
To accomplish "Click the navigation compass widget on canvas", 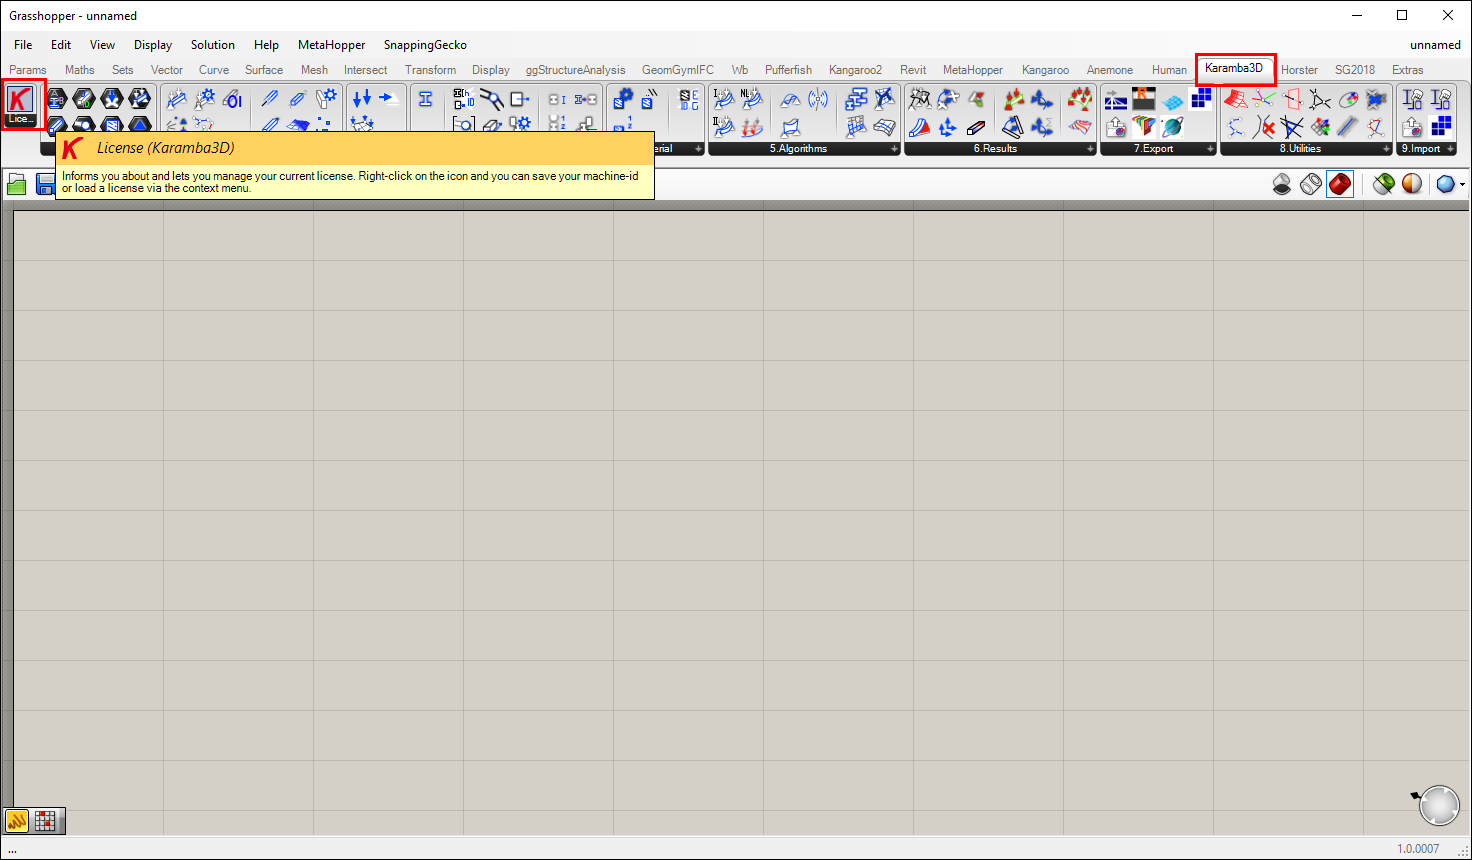I will (x=1438, y=805).
